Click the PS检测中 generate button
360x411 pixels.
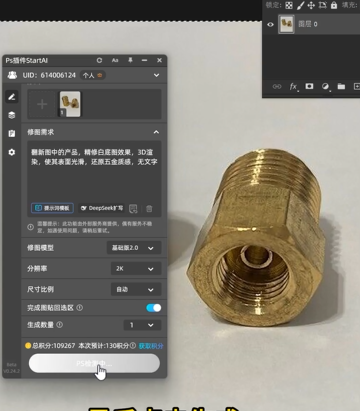[x=94, y=363]
